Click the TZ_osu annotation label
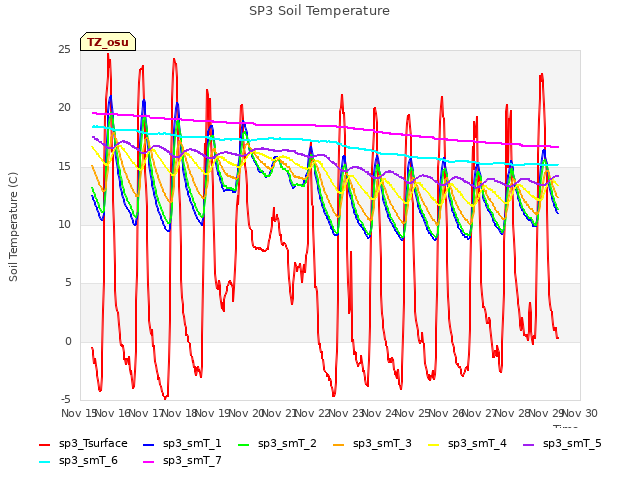 (x=108, y=42)
